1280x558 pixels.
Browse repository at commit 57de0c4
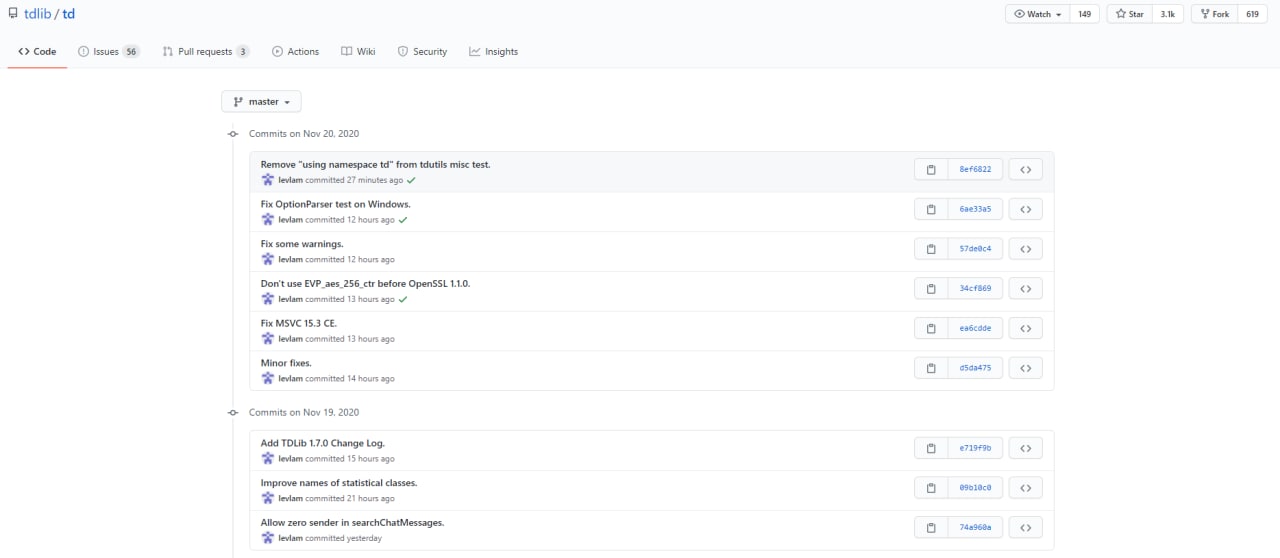tap(1025, 248)
